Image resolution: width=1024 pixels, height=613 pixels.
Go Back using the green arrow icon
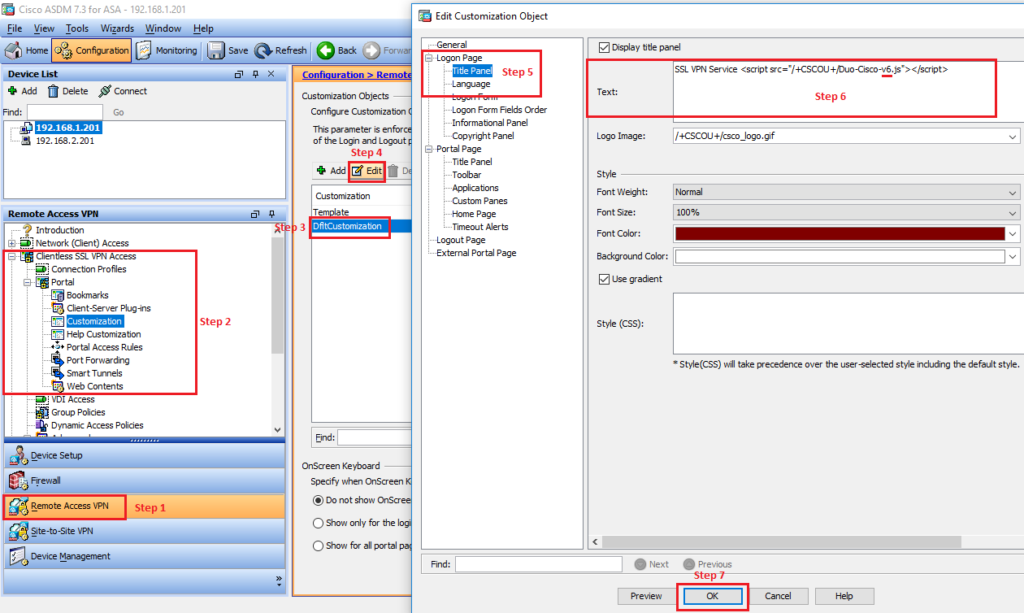[x=328, y=50]
